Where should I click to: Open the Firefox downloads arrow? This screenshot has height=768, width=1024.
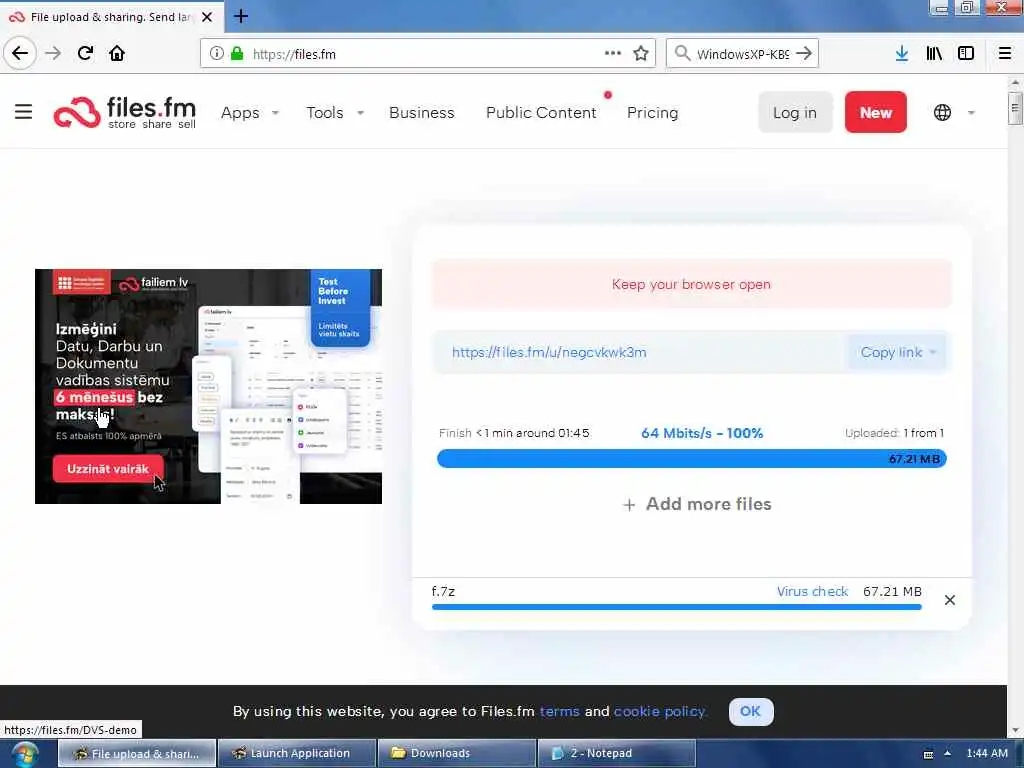(x=901, y=54)
